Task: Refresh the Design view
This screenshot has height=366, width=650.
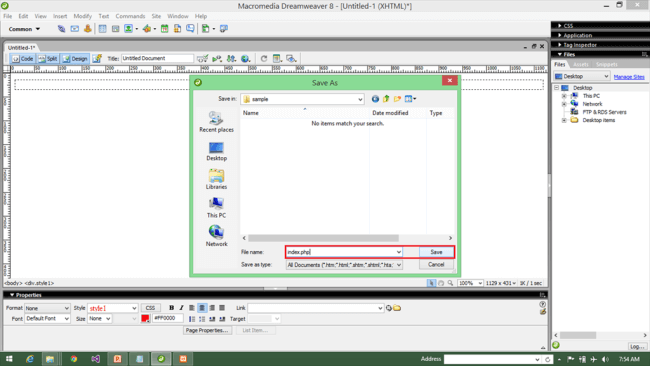Action: tap(264, 58)
